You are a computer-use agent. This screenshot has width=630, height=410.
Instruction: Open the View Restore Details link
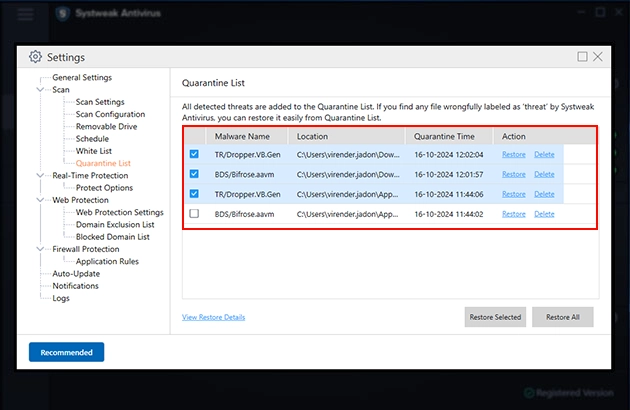213,317
